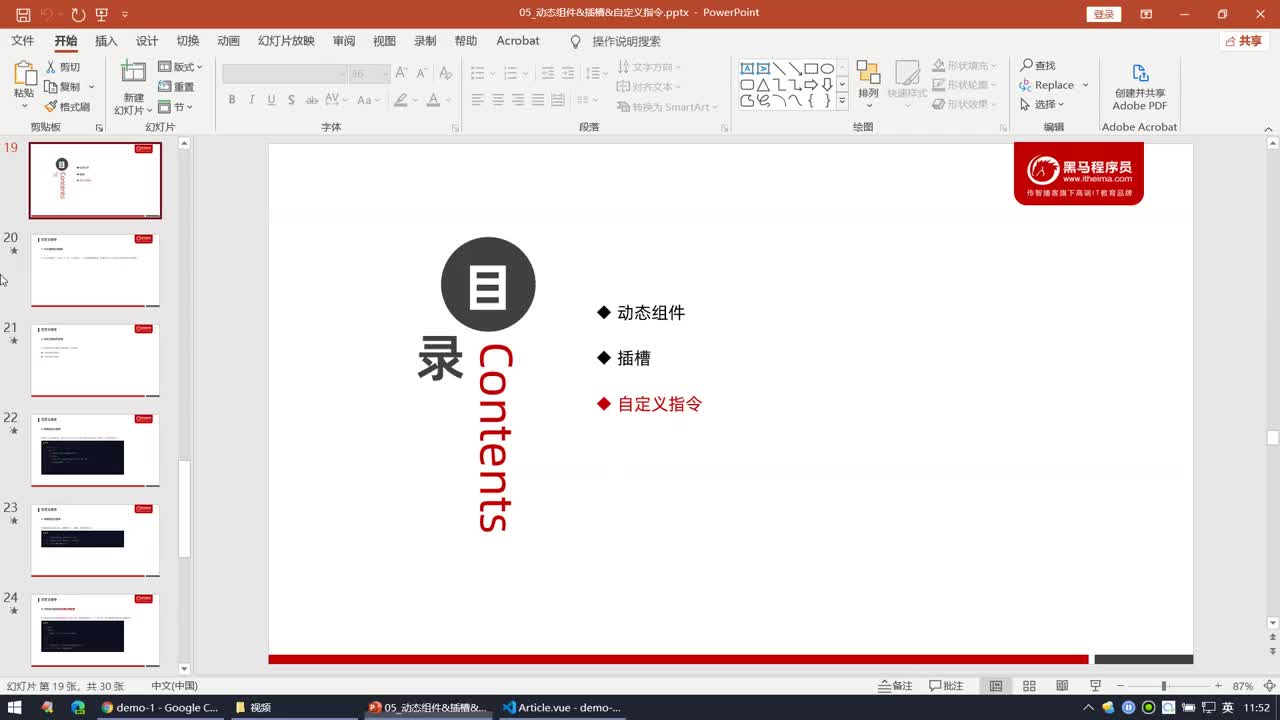Screen dimensions: 1280x720
Task: Switch to 动画 Animations tab
Action: pos(229,41)
